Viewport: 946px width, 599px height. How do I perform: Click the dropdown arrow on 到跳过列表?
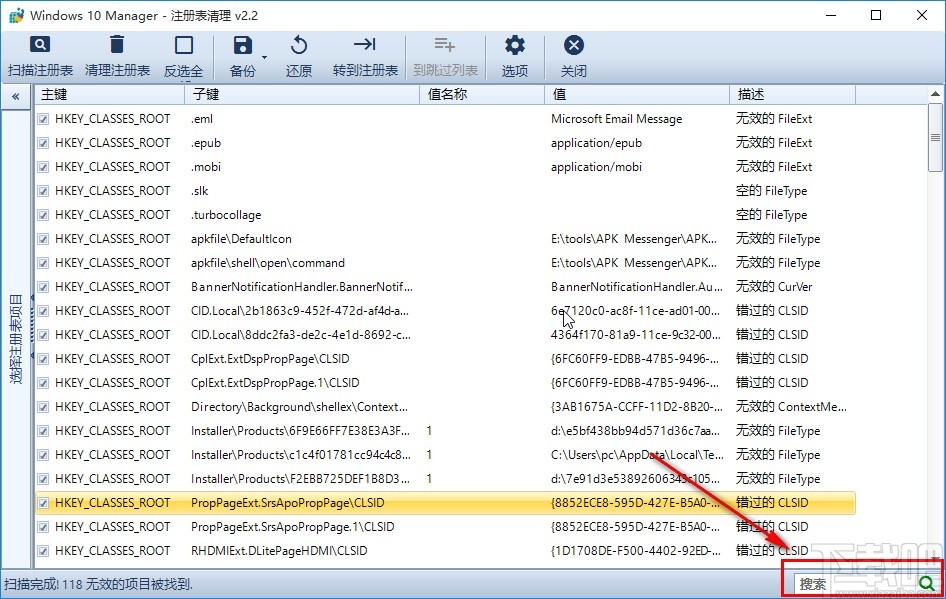pos(475,56)
